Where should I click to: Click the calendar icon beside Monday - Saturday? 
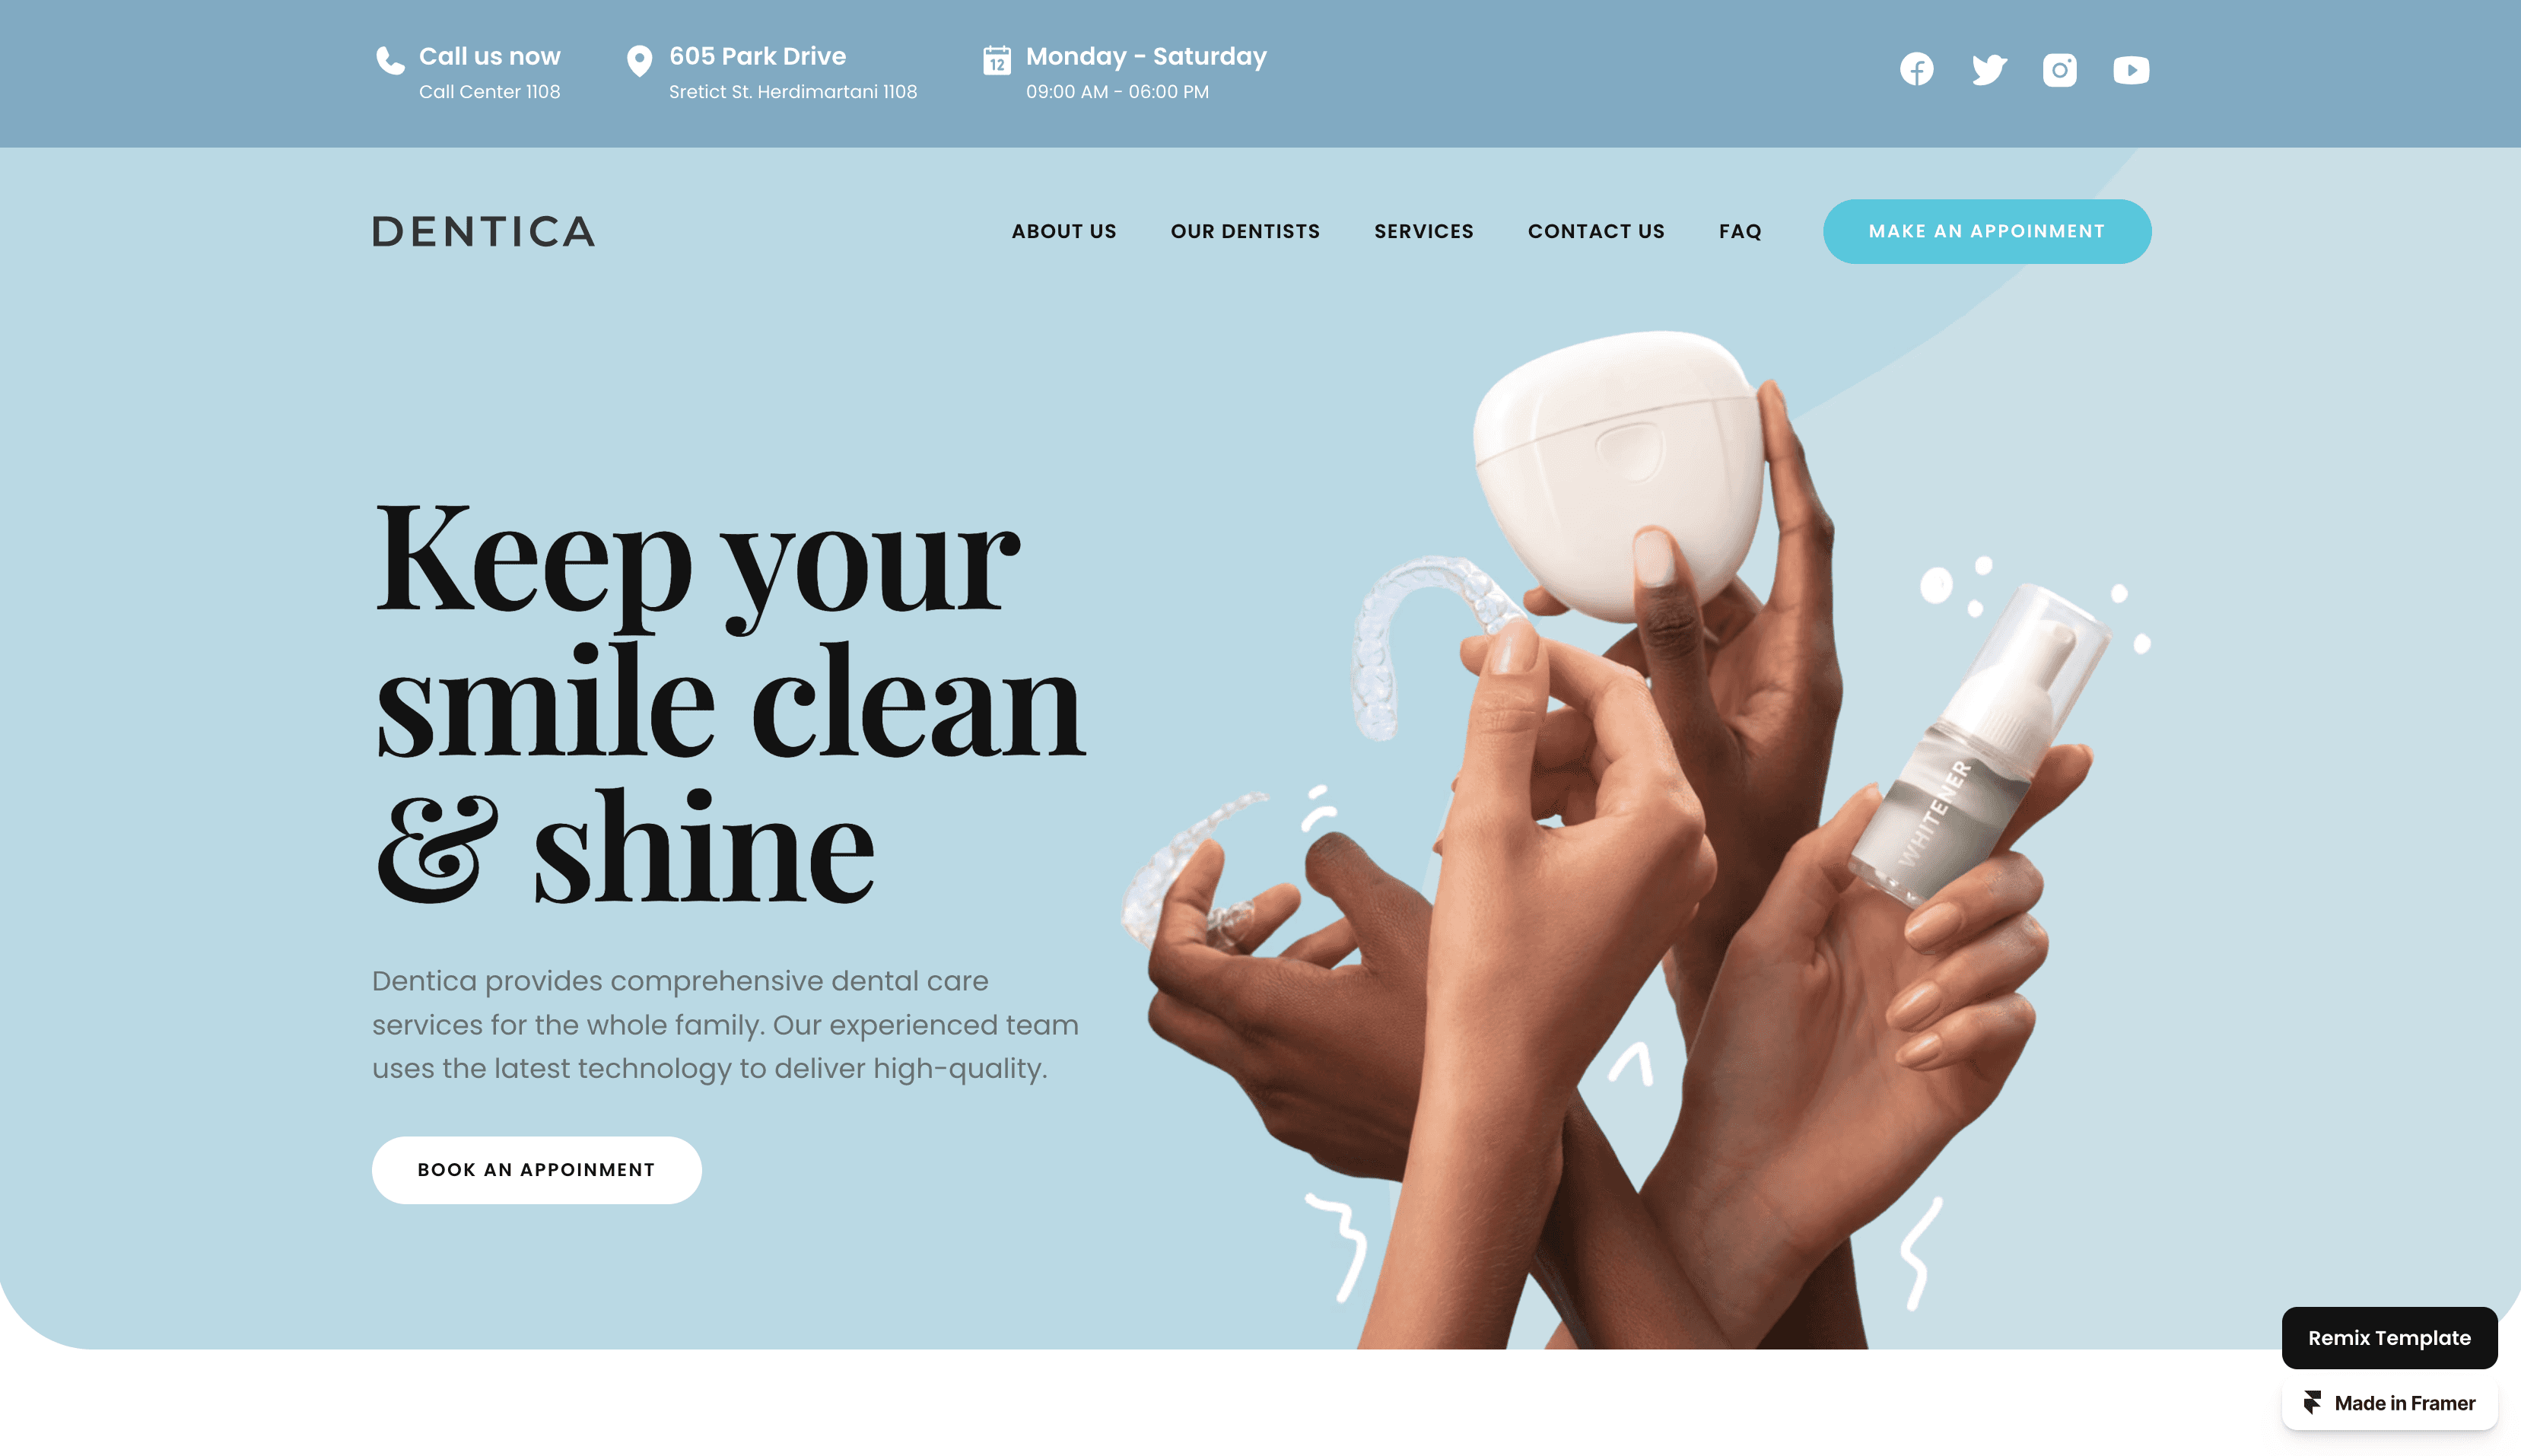996,60
